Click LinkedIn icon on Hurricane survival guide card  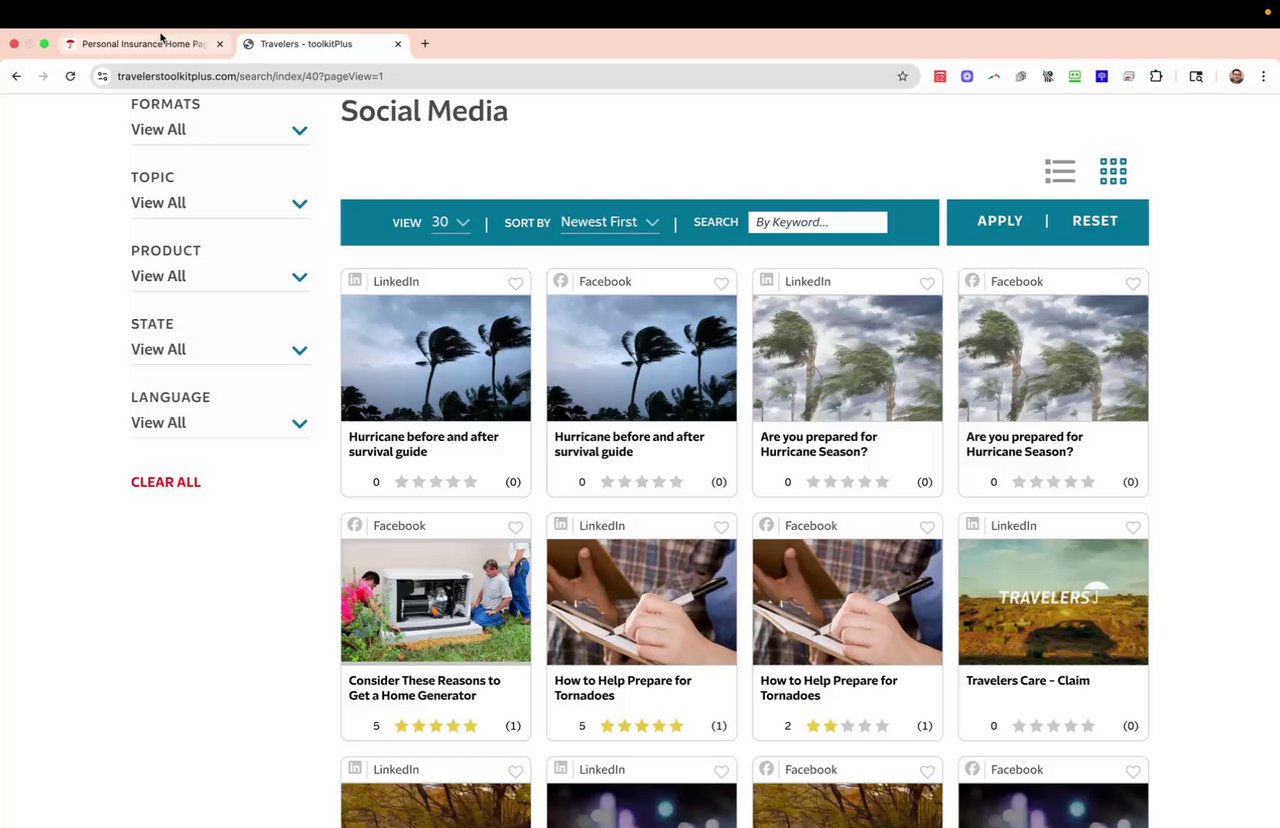click(x=355, y=281)
